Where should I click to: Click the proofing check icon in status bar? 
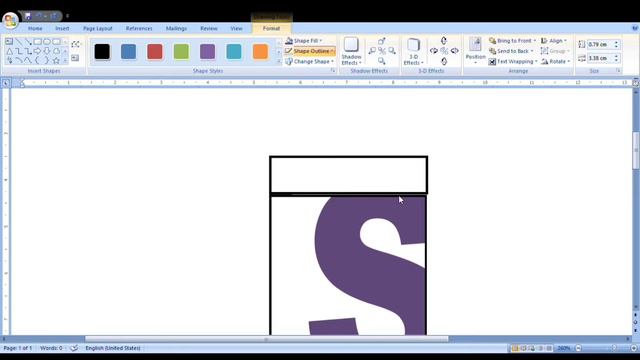(x=74, y=348)
